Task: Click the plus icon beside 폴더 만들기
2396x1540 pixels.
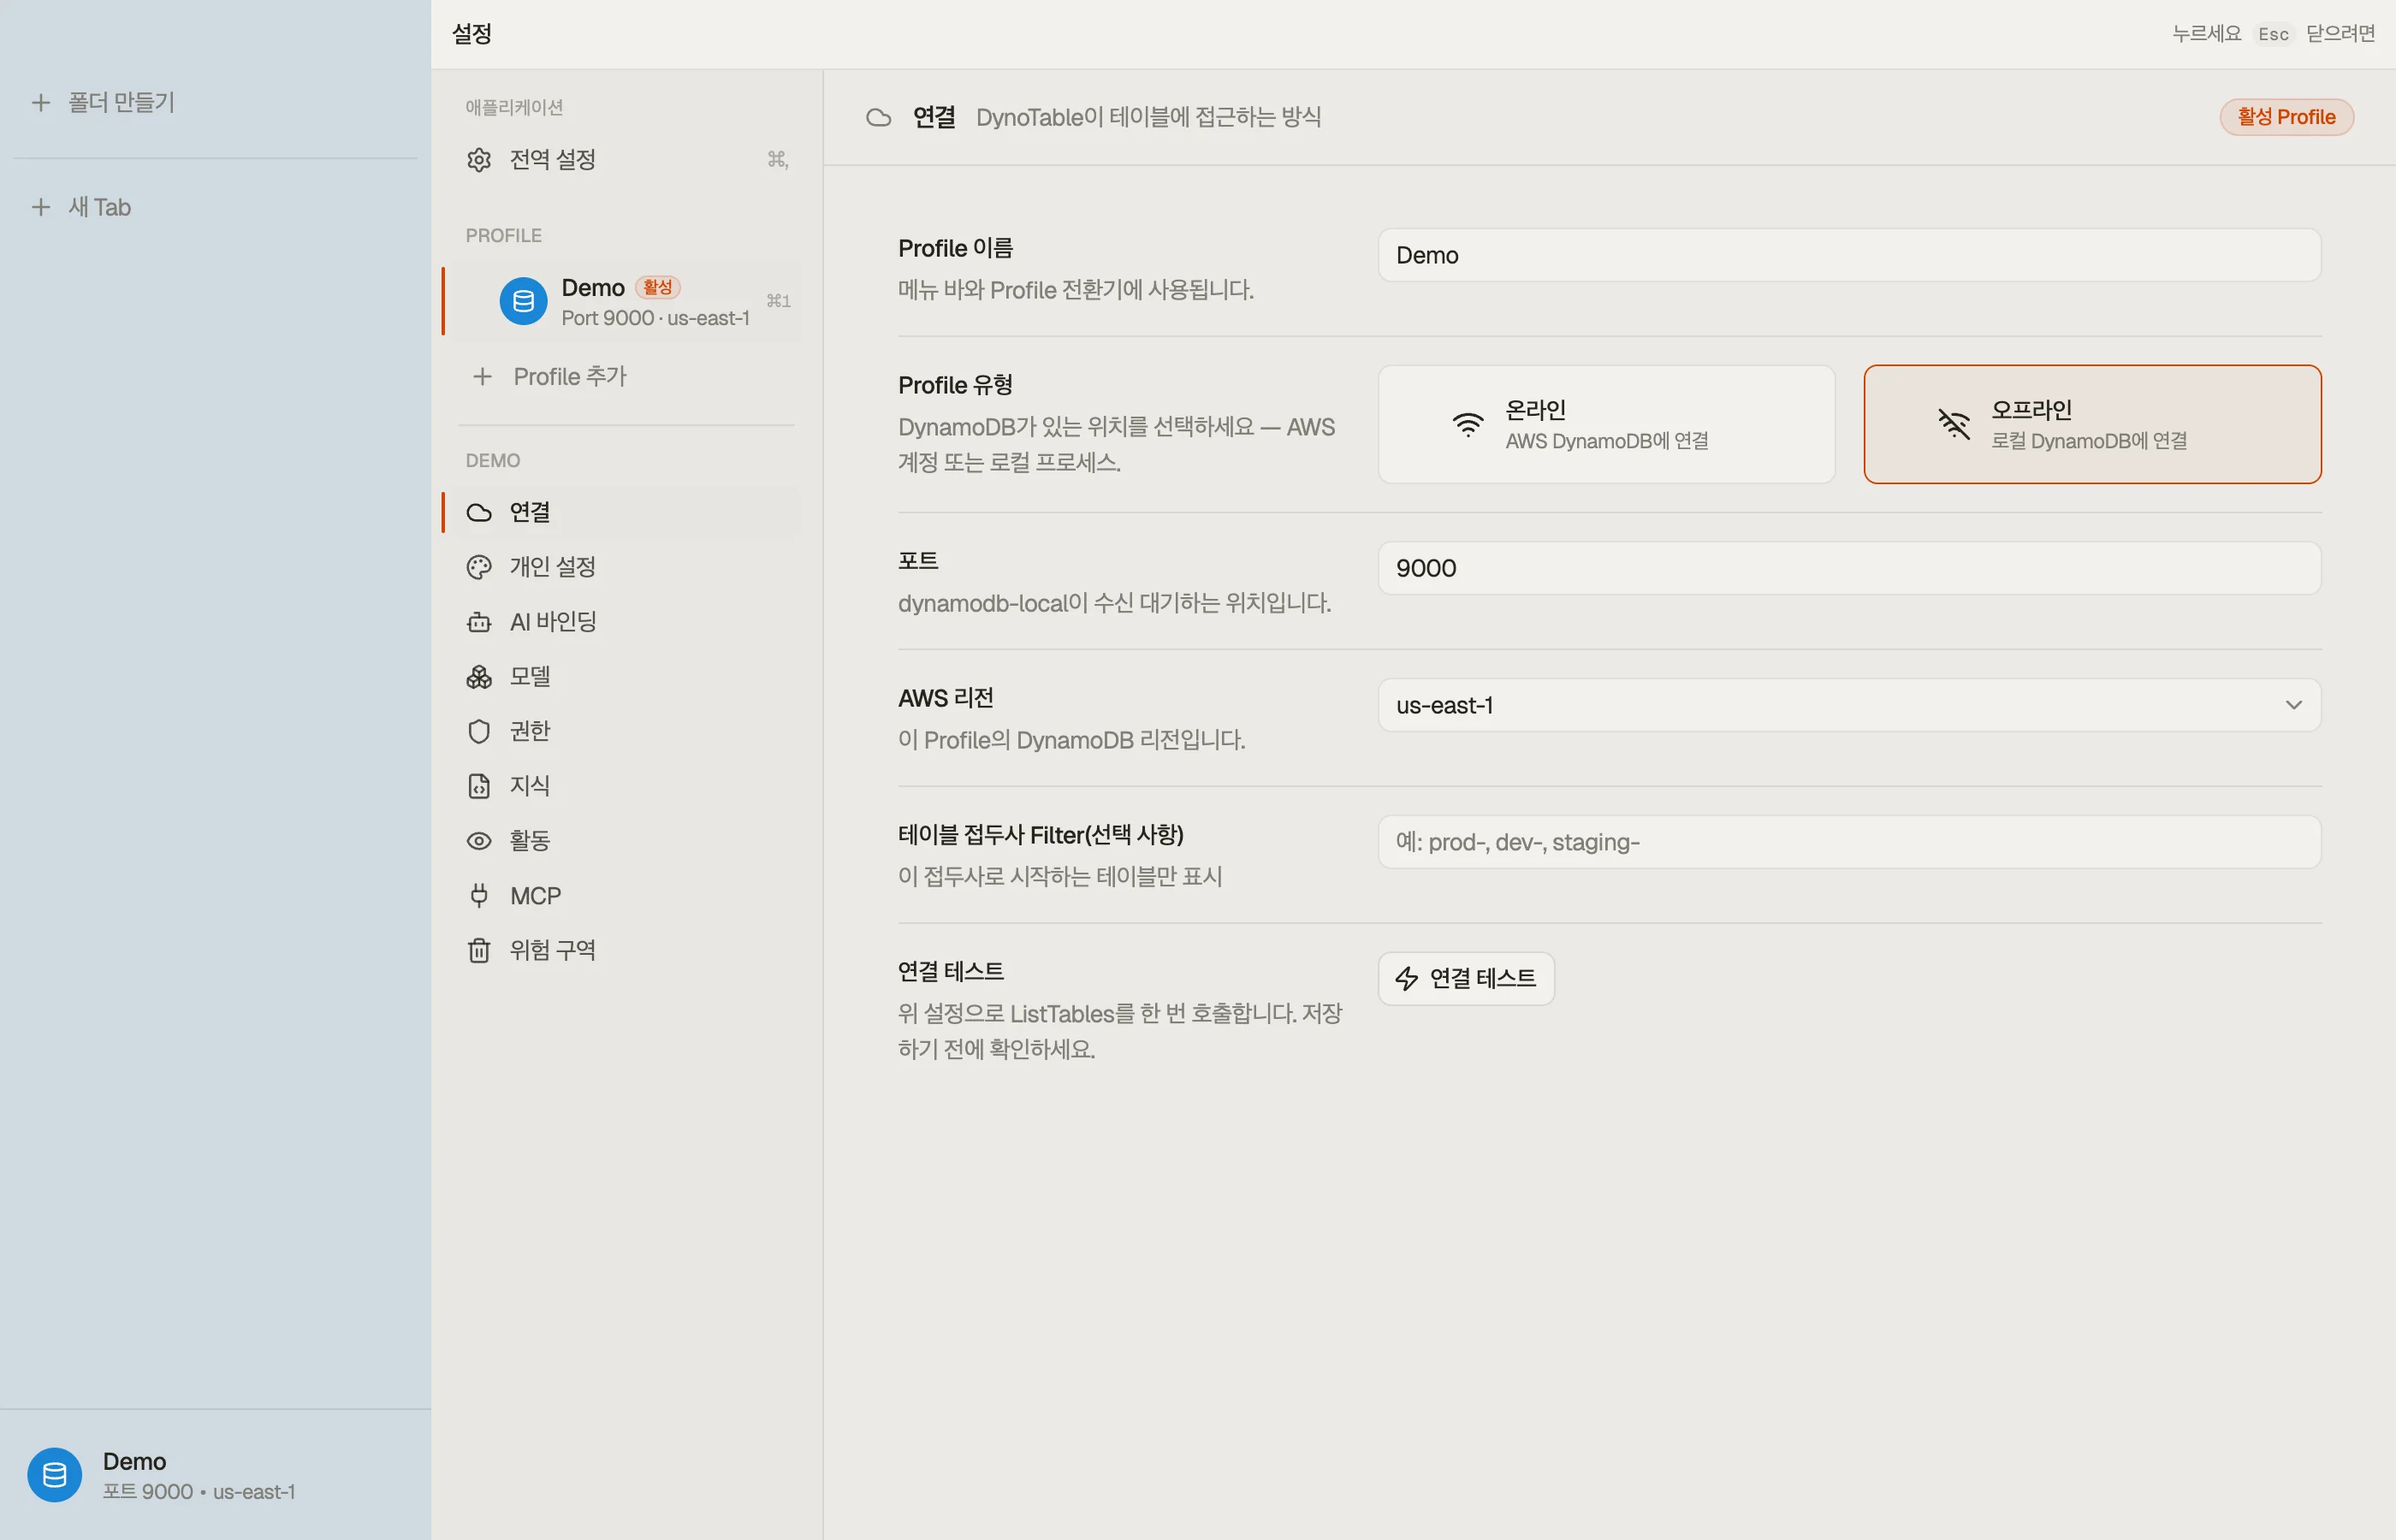Action: tap(41, 102)
